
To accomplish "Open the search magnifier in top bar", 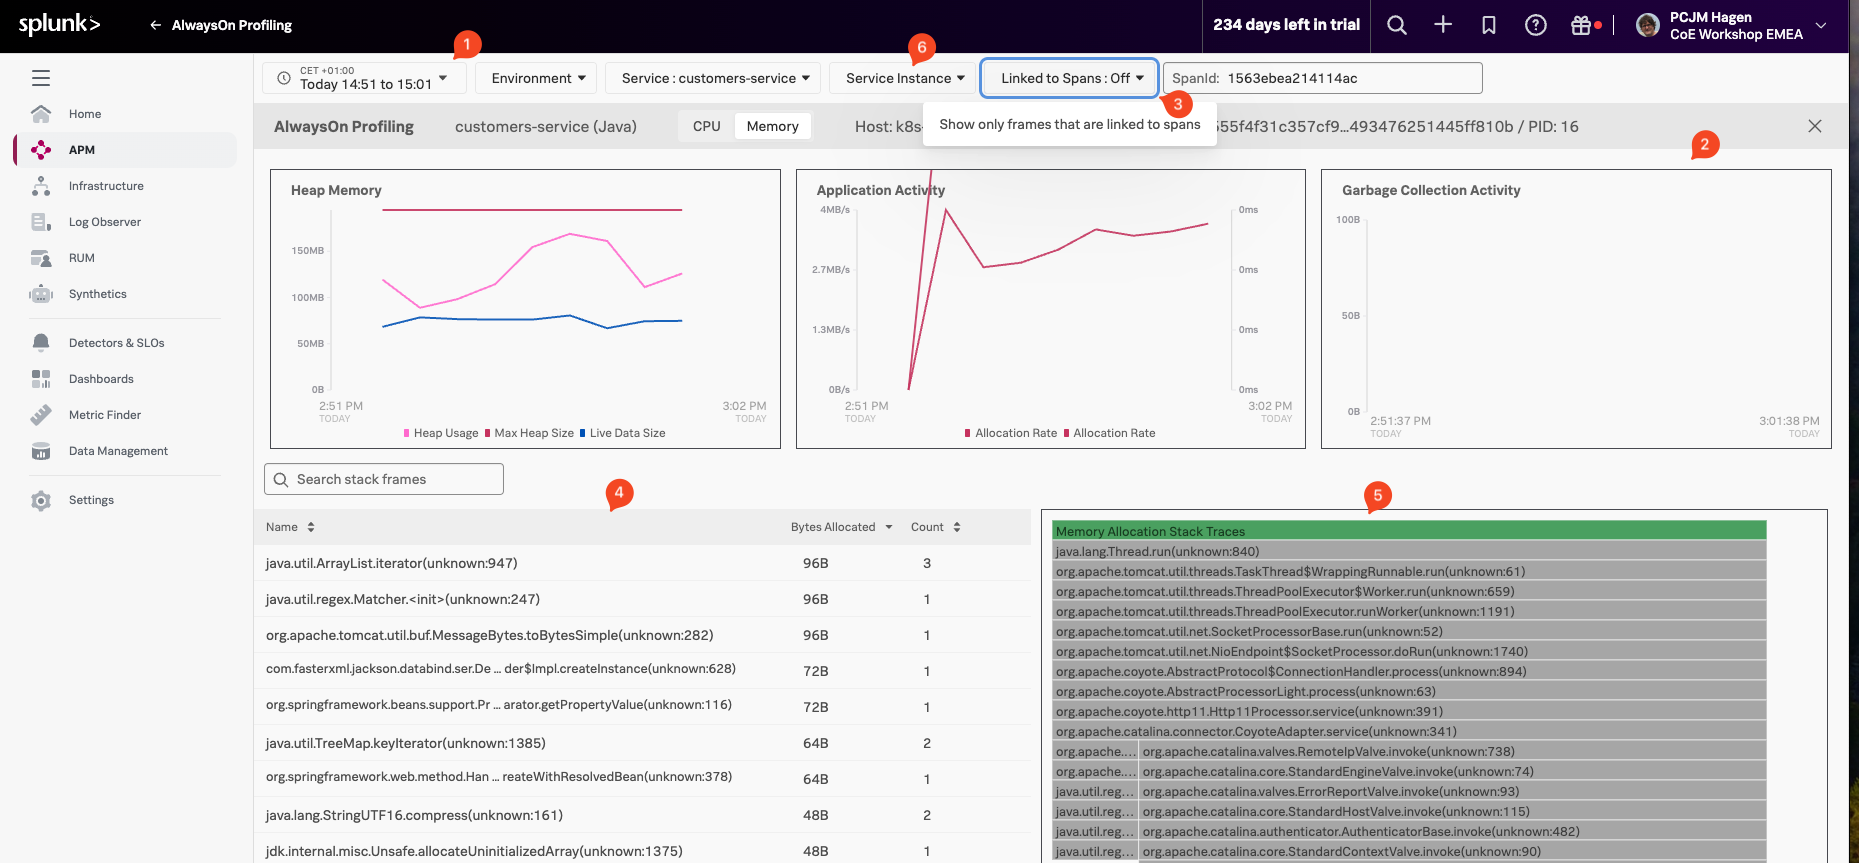I will 1397,26.
